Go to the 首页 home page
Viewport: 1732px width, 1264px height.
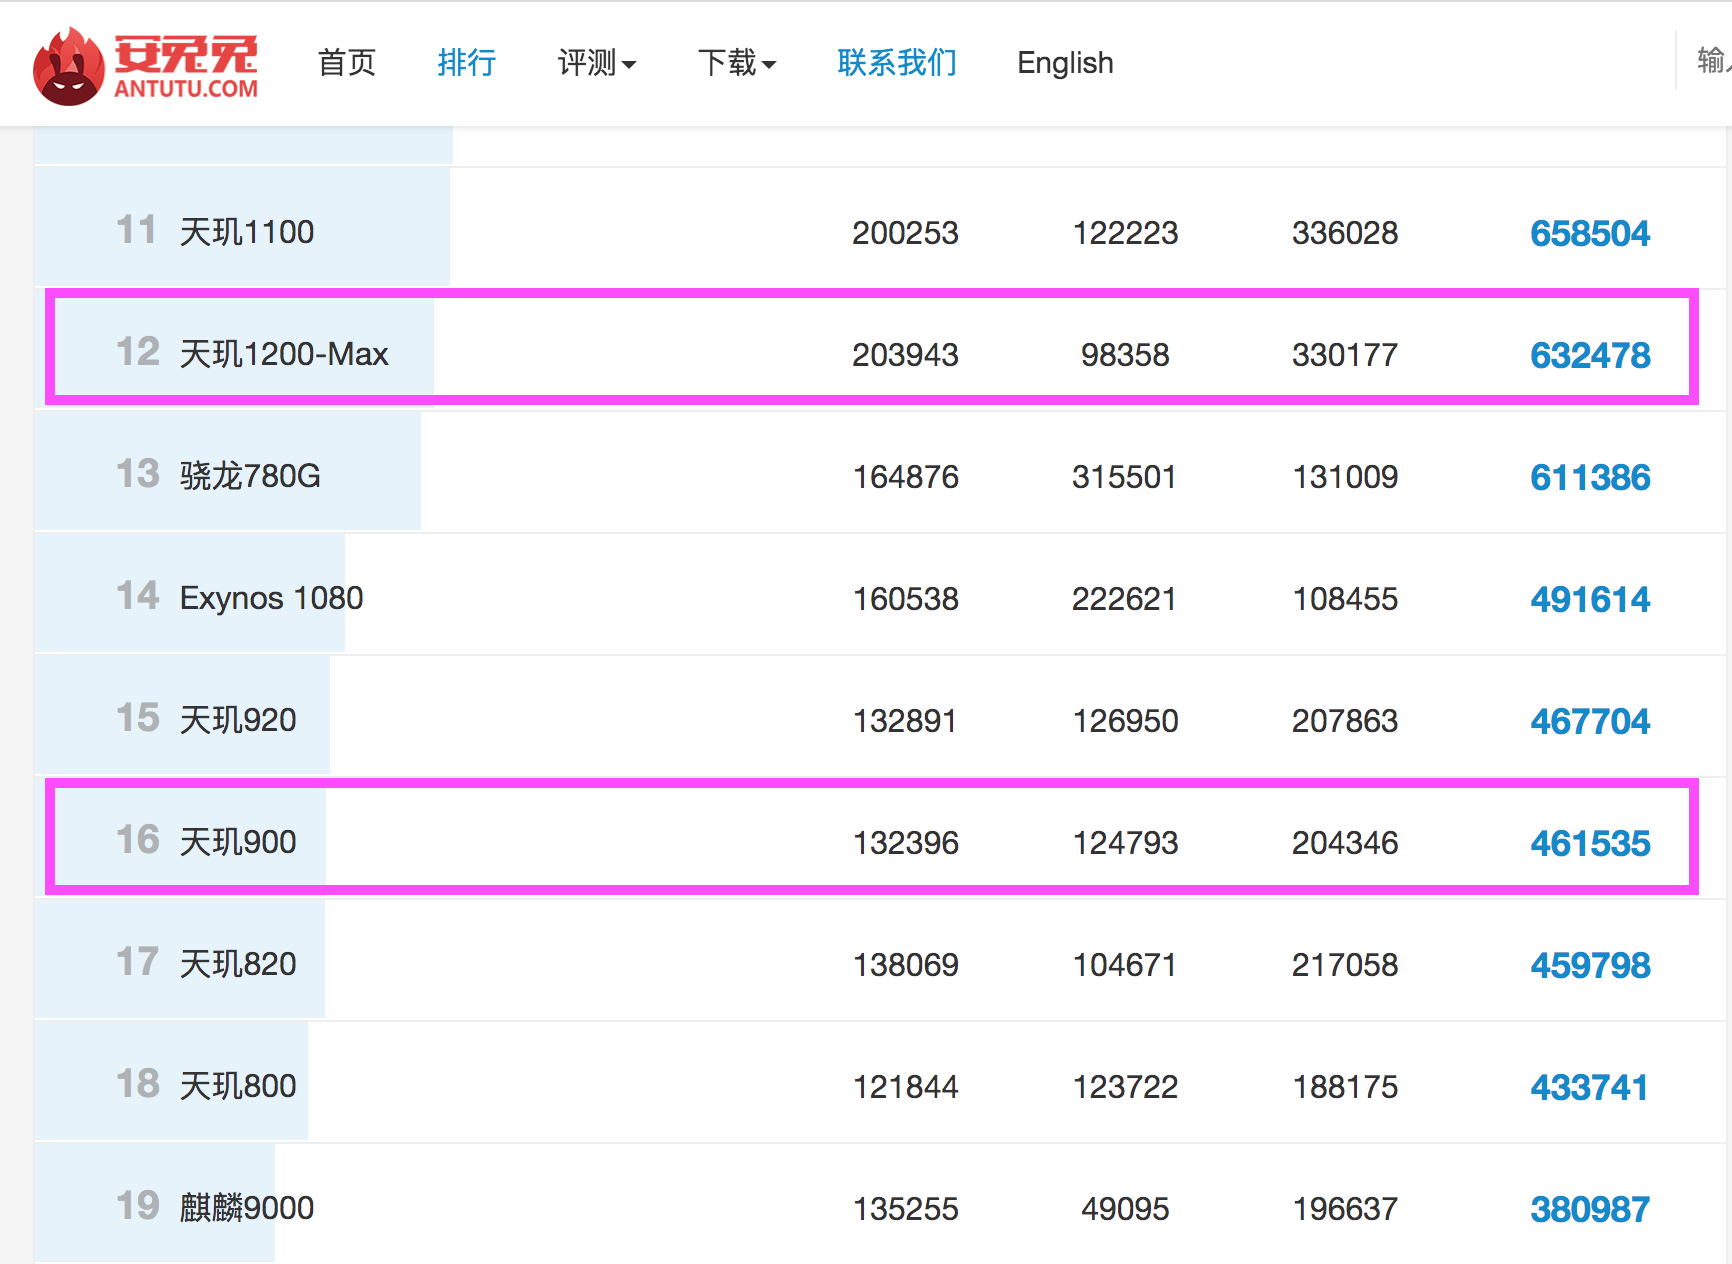346,63
